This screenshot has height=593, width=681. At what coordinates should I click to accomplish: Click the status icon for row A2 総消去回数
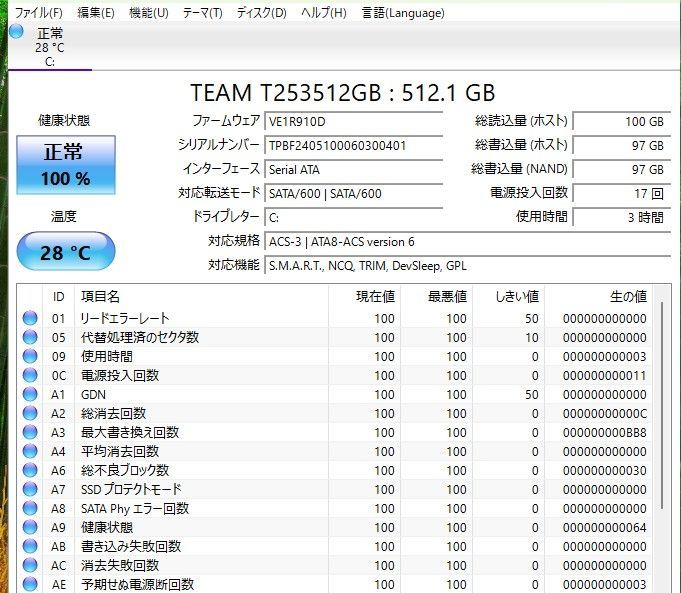[30, 413]
